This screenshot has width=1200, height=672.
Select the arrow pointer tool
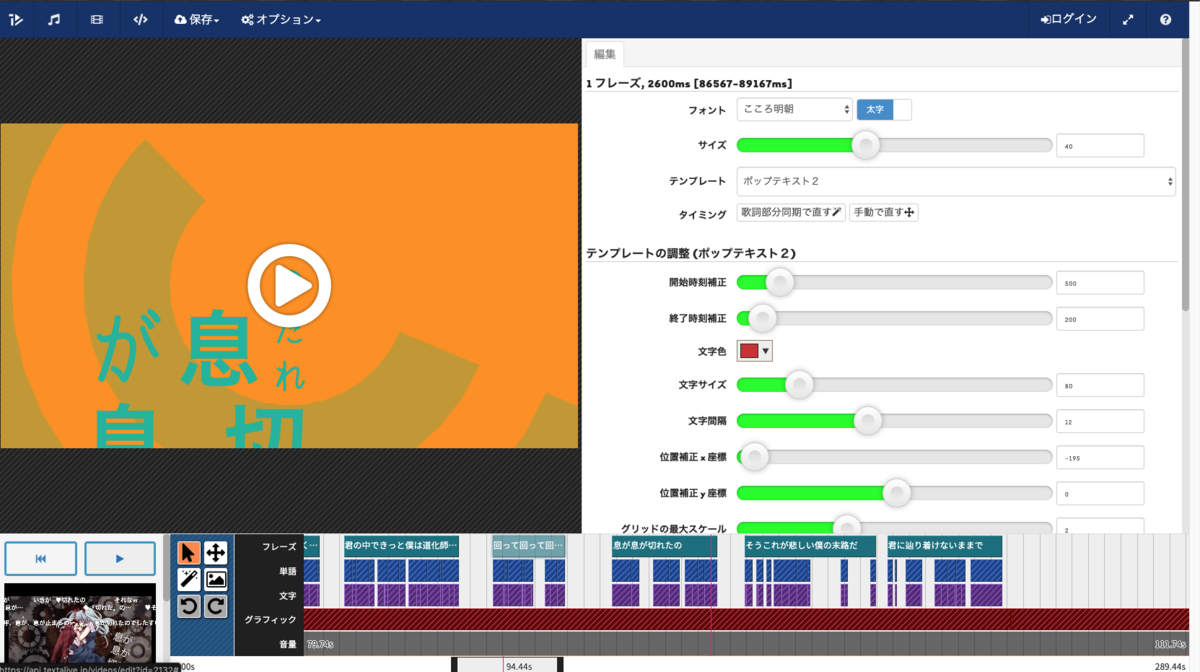click(x=188, y=553)
